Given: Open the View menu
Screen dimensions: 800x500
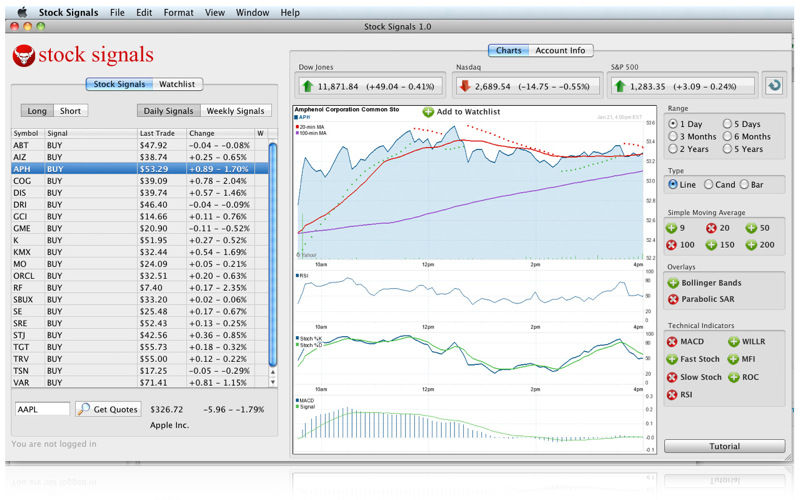Looking at the screenshot, I should [x=215, y=12].
